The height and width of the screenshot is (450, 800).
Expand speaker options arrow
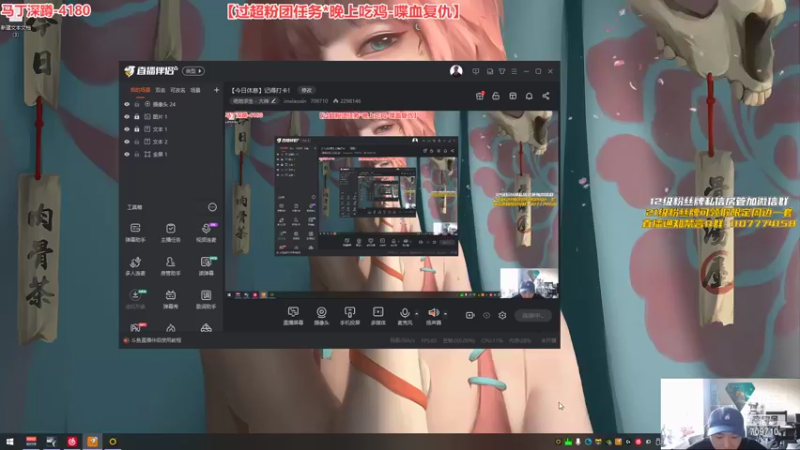click(x=445, y=313)
